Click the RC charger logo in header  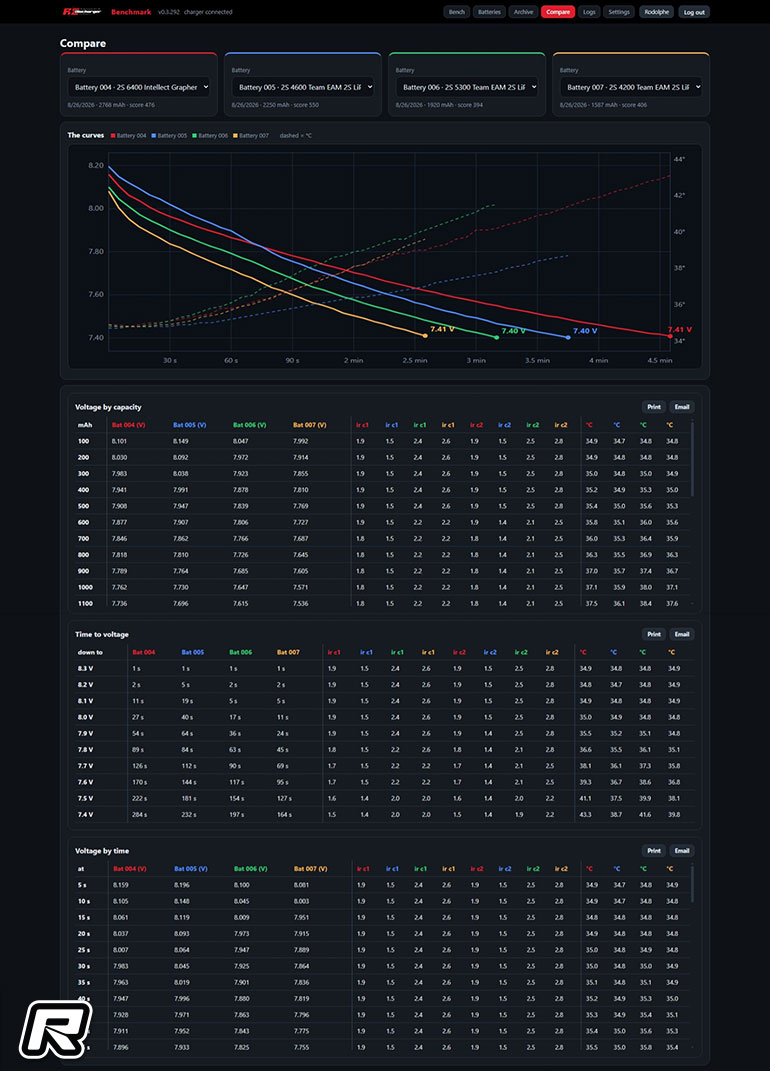point(83,12)
